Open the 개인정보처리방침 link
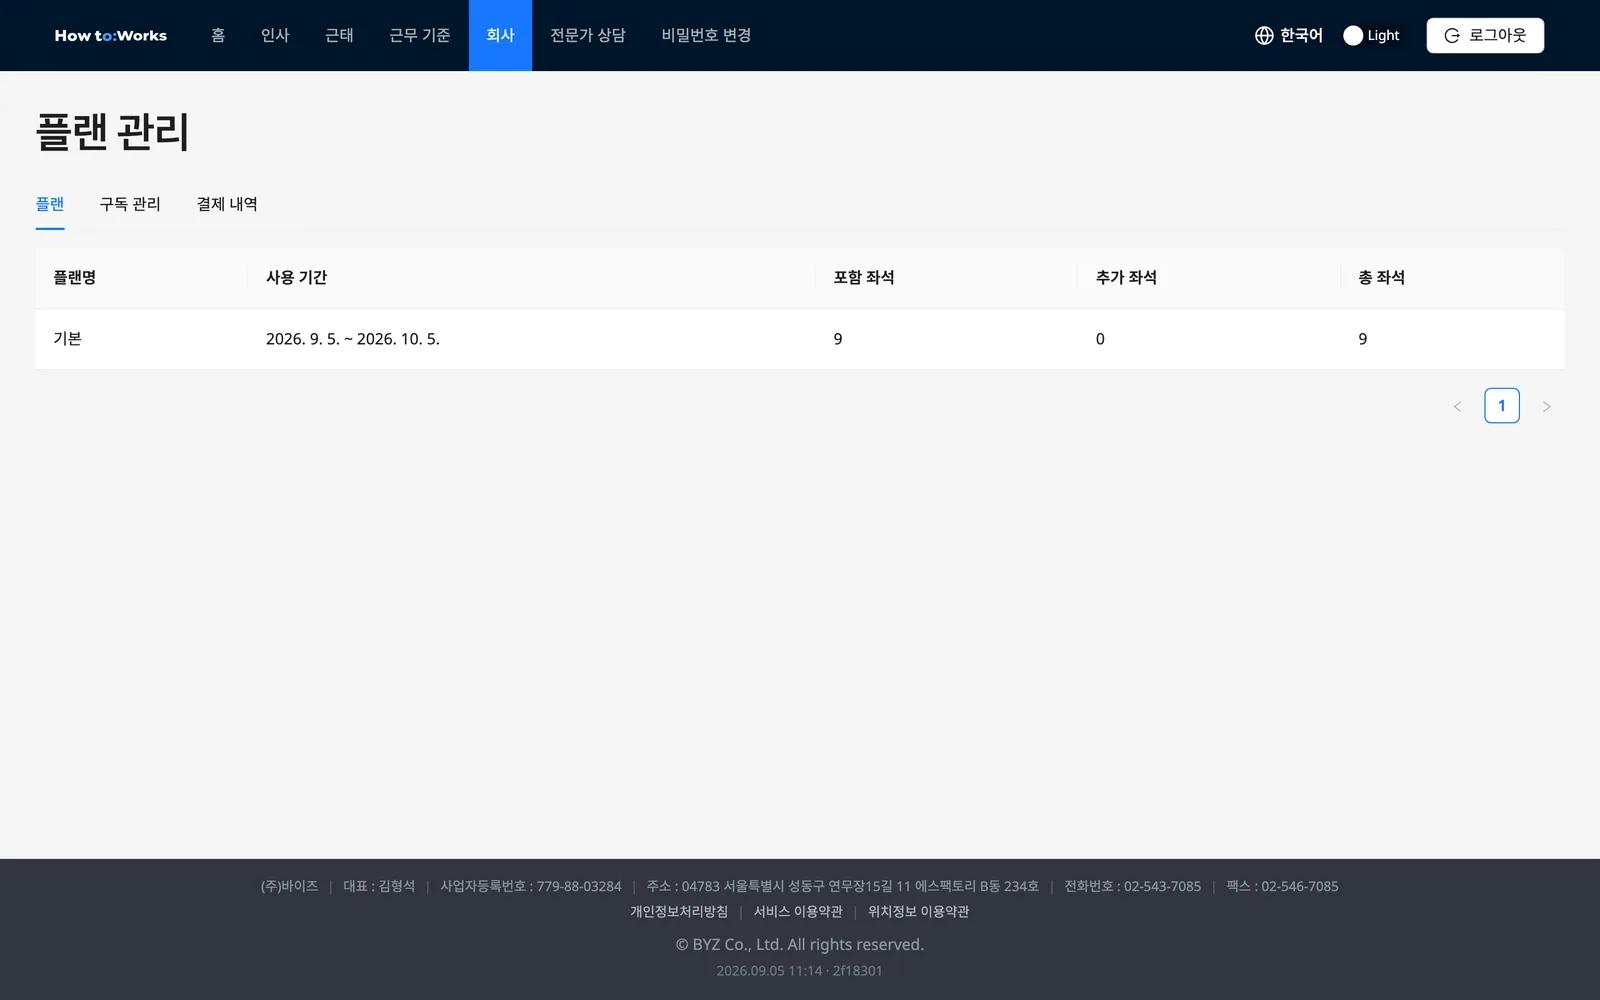This screenshot has height=1000, width=1600. point(679,912)
